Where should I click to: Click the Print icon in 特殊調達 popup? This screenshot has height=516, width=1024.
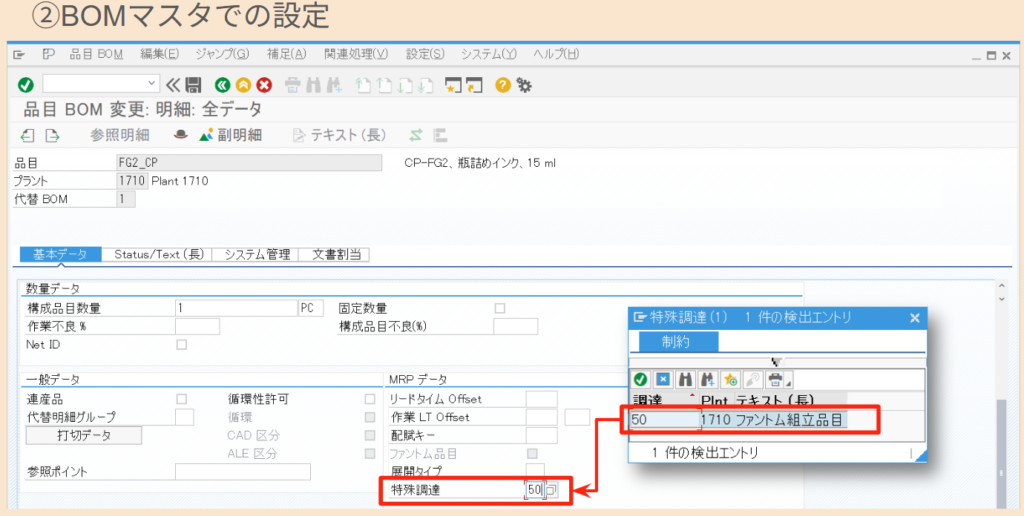point(775,379)
